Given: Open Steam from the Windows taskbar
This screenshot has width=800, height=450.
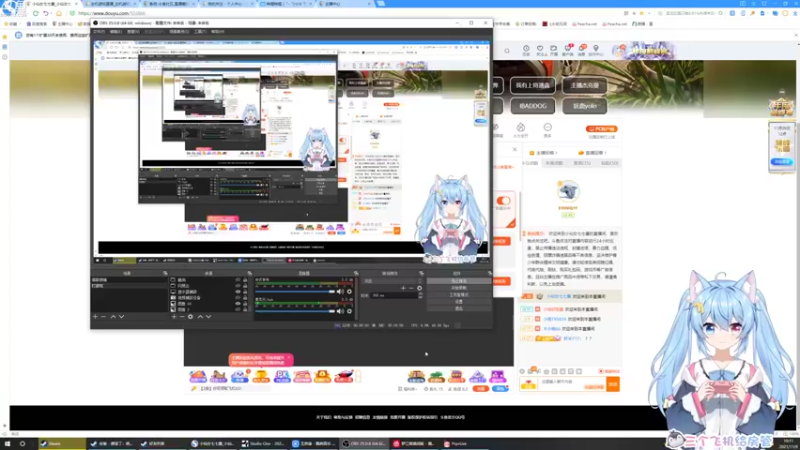Looking at the screenshot, I should click(x=62, y=444).
